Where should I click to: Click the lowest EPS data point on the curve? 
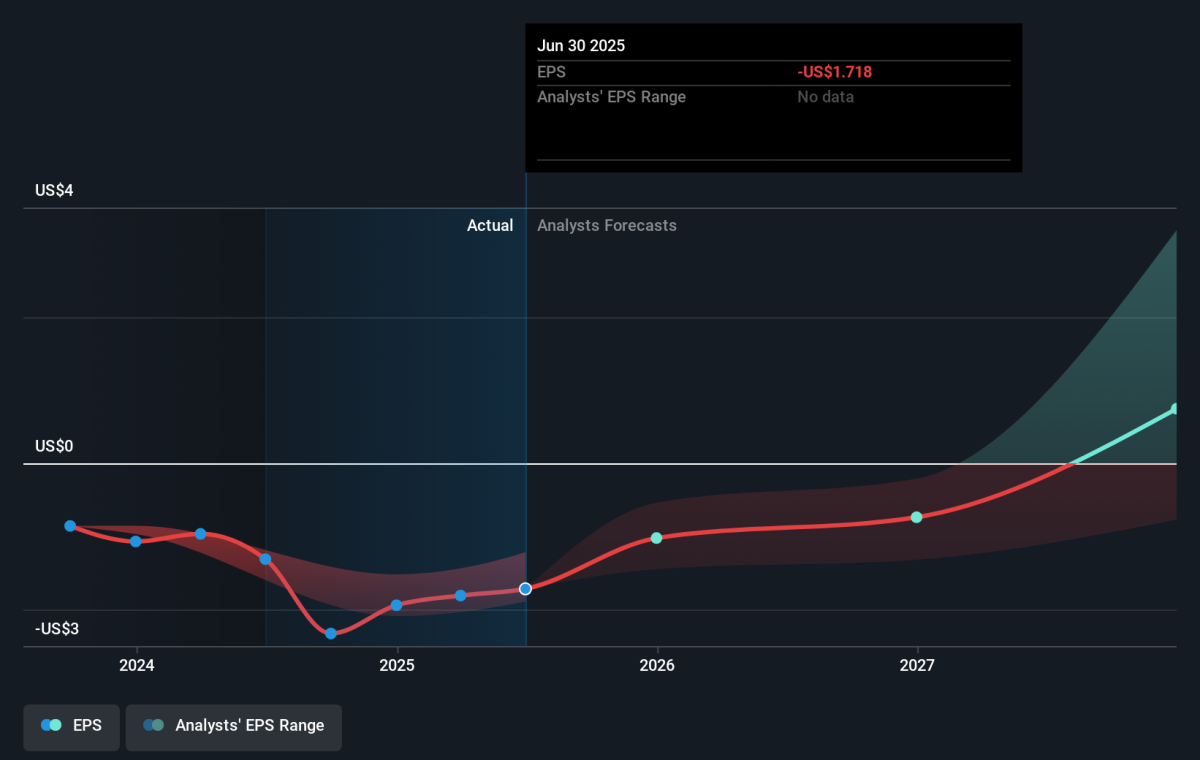coord(331,633)
